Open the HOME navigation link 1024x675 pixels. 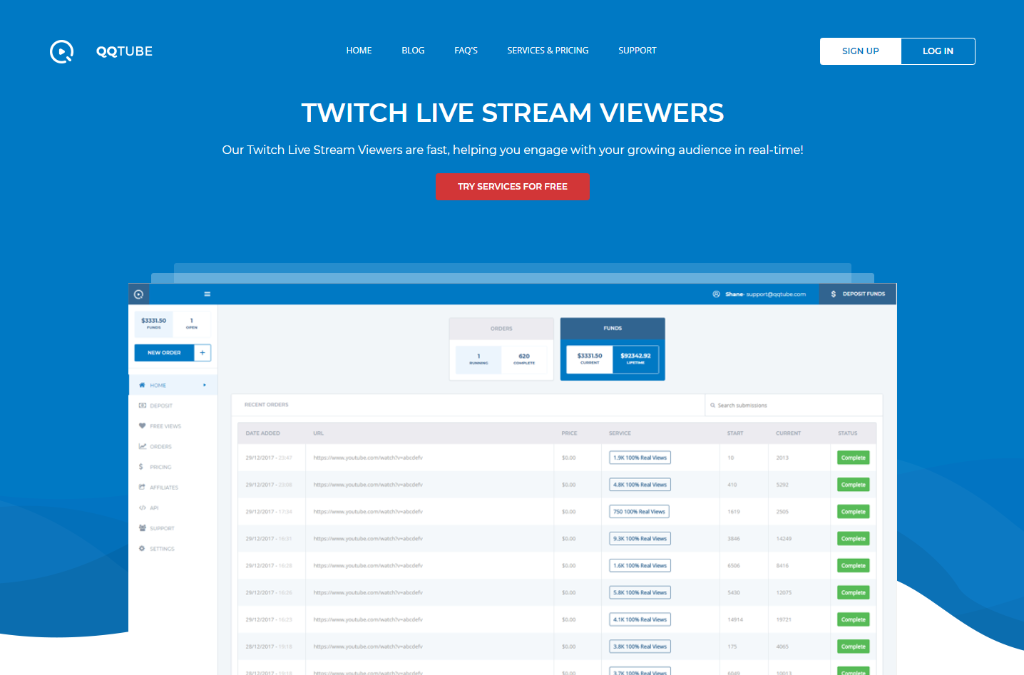(359, 51)
